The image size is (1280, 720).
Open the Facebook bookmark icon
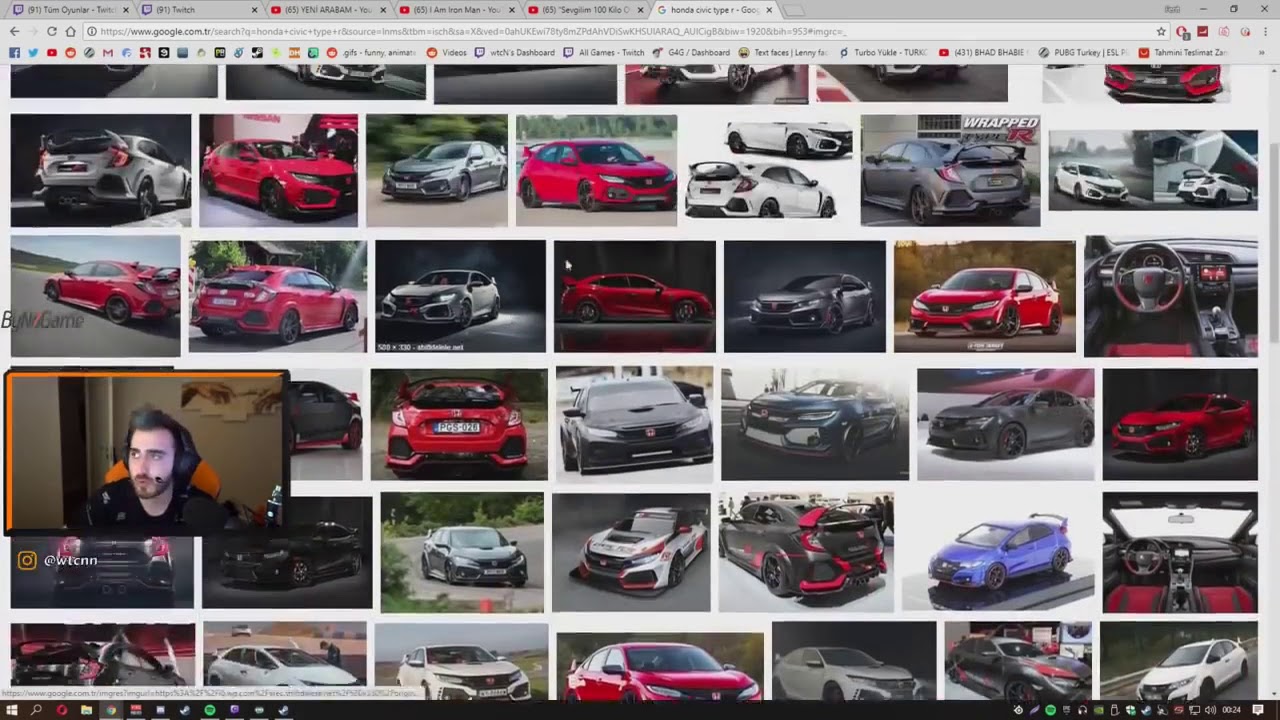tap(14, 52)
